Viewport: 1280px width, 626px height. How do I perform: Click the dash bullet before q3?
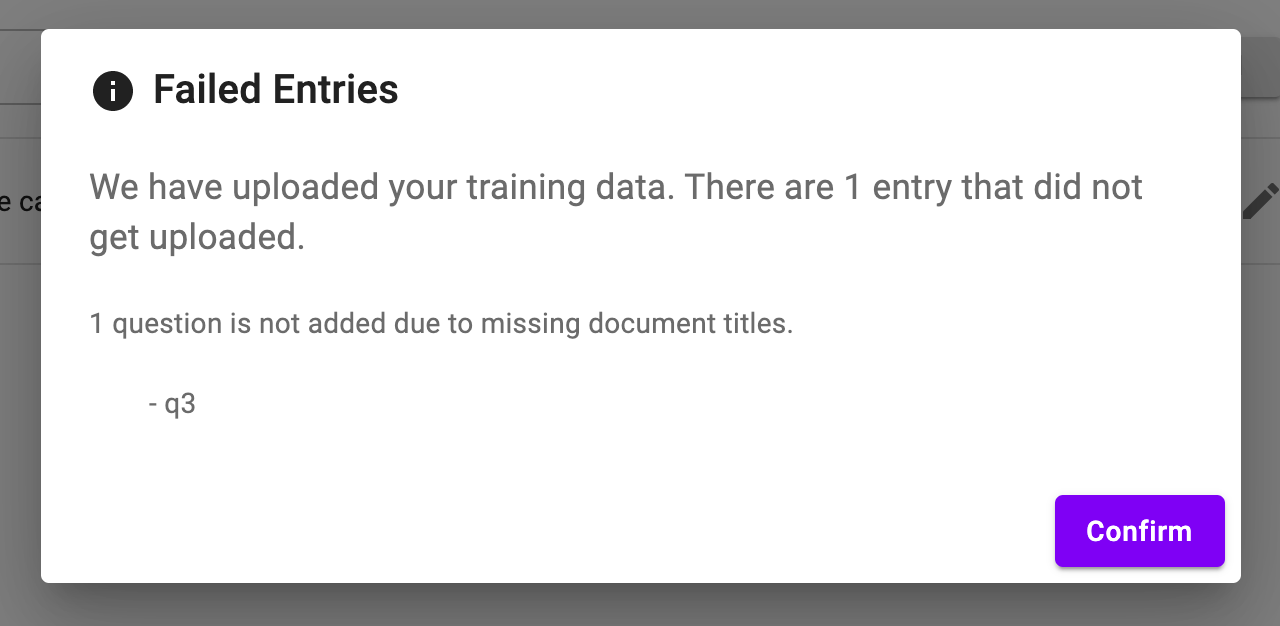coord(153,406)
